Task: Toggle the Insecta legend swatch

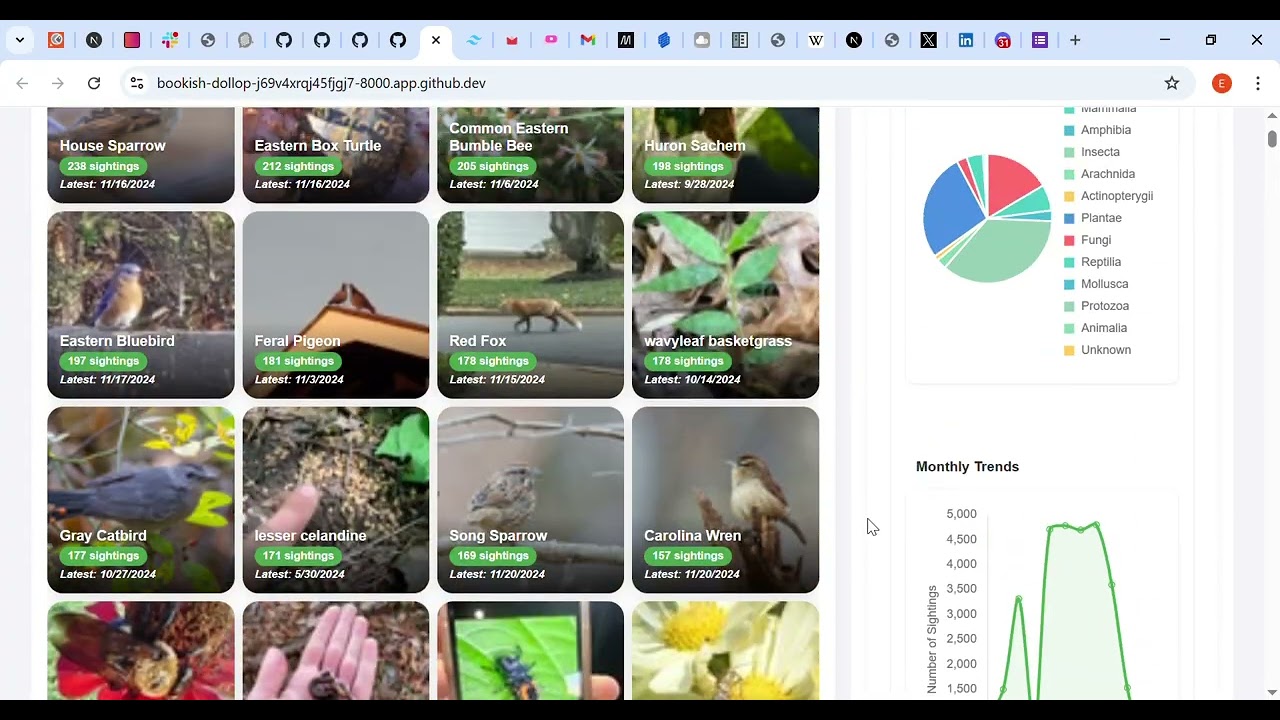Action: [1069, 152]
